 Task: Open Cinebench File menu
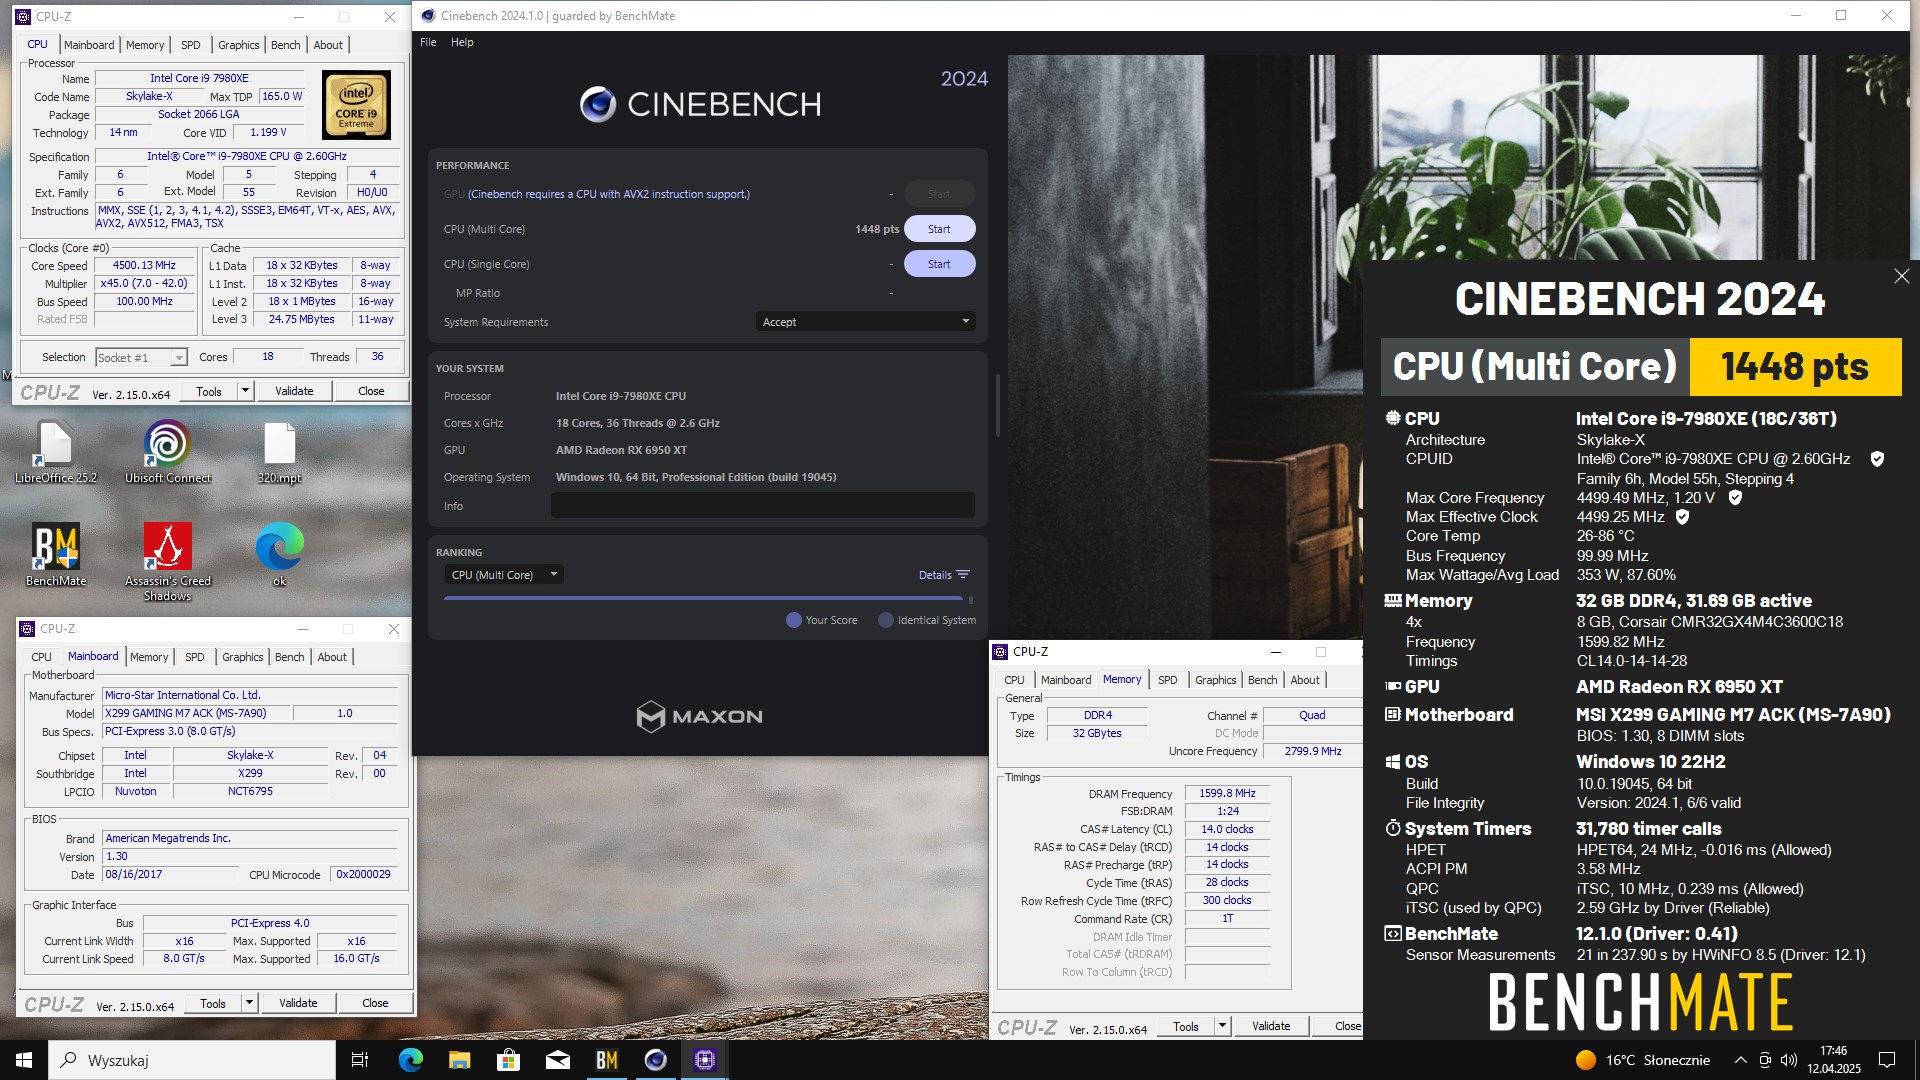[x=428, y=42]
